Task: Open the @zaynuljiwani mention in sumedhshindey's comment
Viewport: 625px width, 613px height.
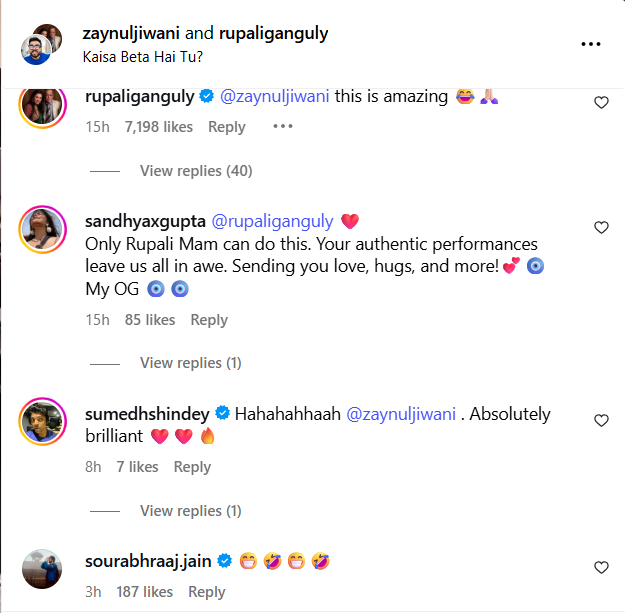Action: (x=400, y=413)
